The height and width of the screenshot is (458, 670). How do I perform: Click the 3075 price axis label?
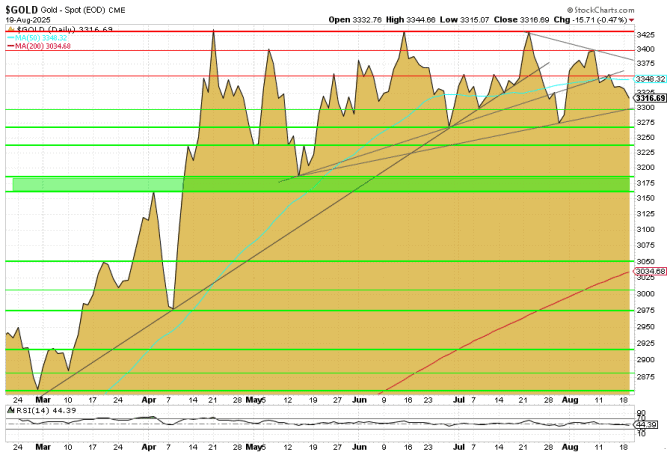point(645,245)
